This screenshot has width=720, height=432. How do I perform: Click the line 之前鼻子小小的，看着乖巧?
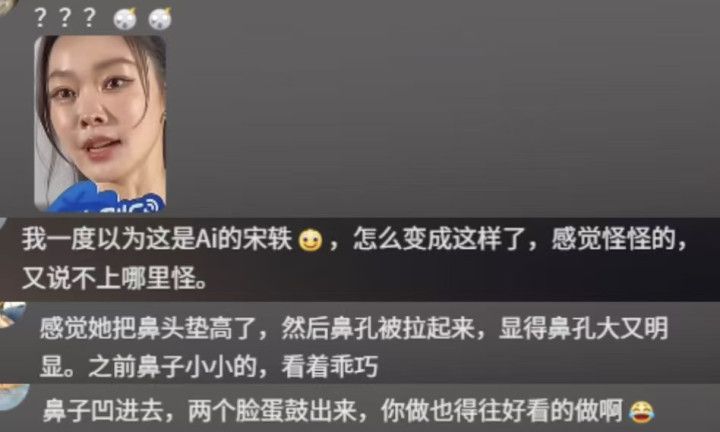coord(209,366)
